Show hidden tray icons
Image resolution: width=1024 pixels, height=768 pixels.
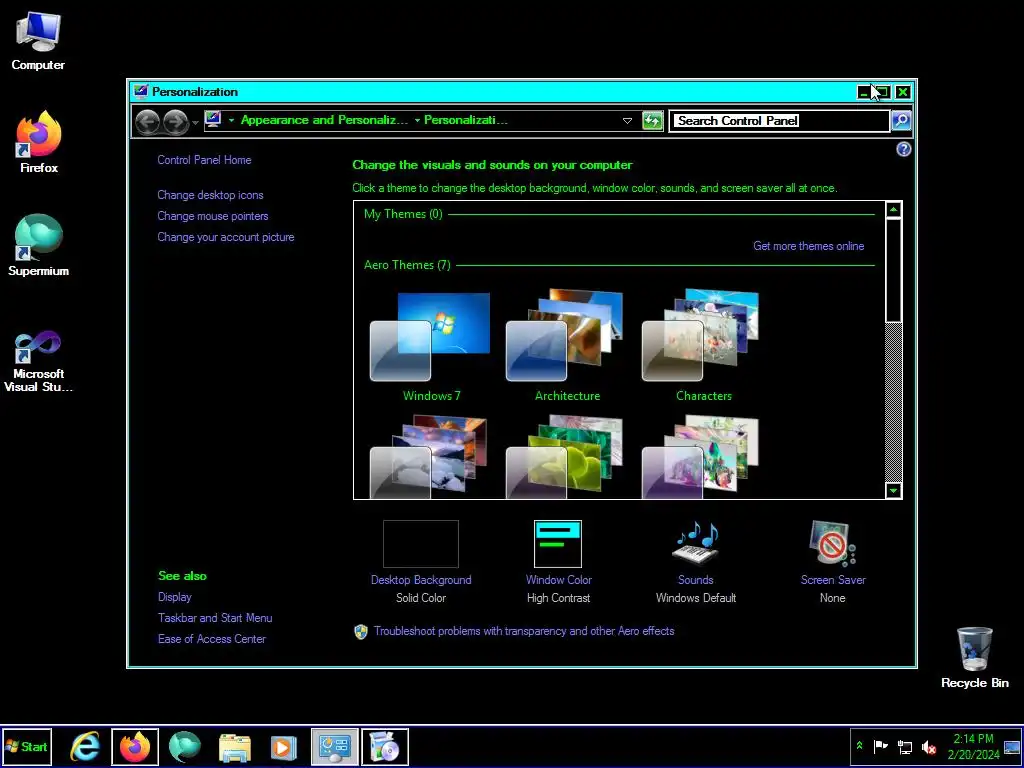[859, 746]
